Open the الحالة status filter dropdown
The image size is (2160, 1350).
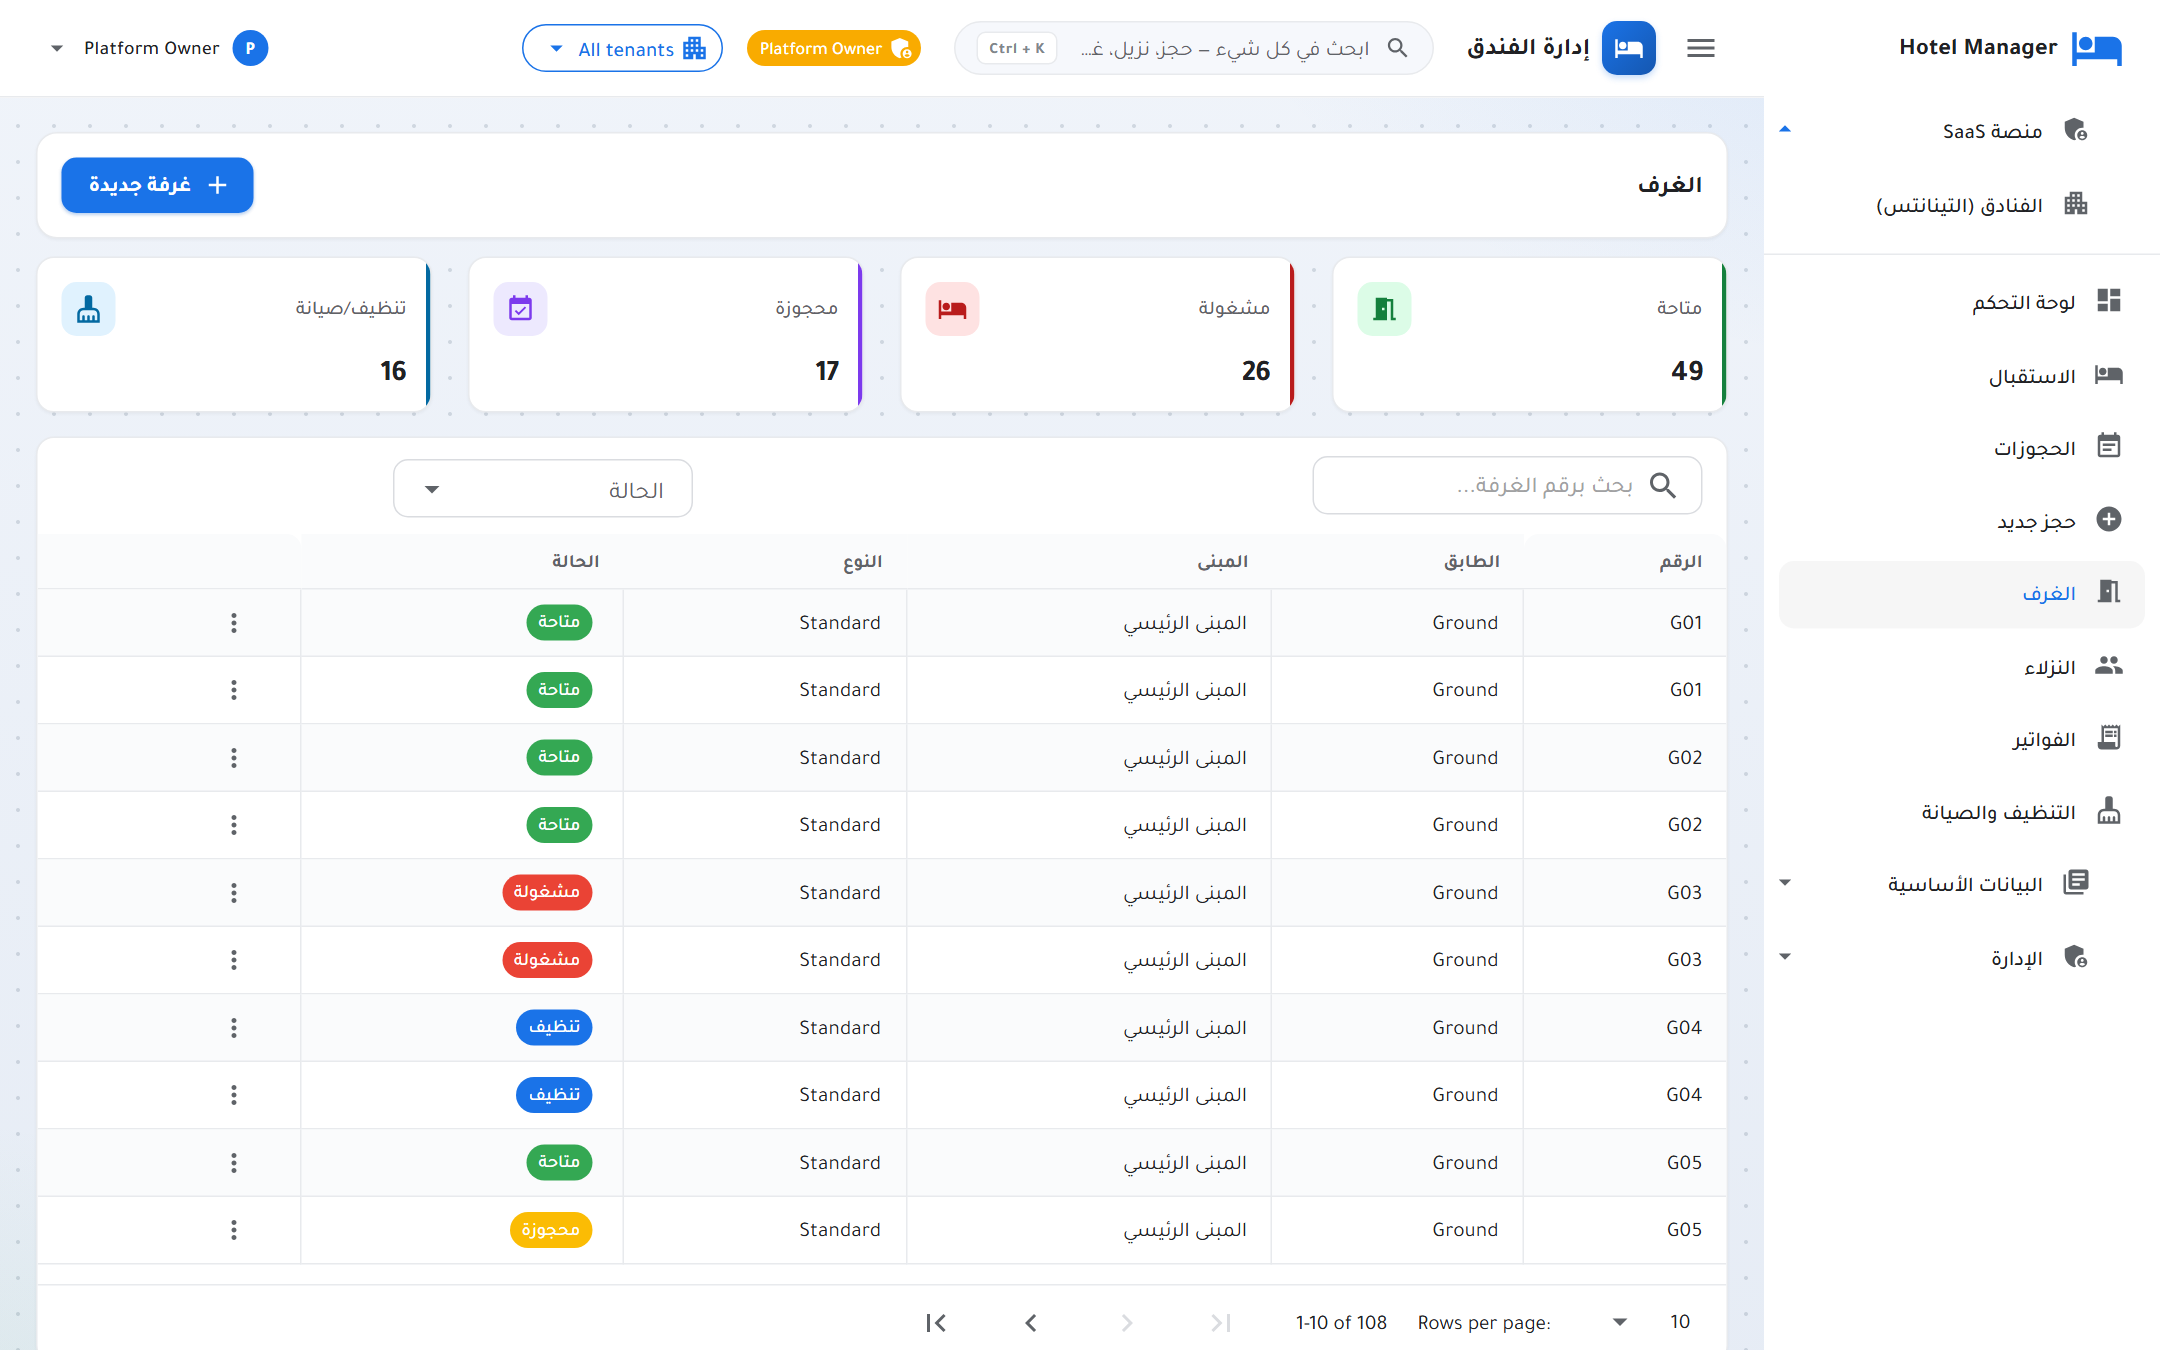click(x=543, y=489)
